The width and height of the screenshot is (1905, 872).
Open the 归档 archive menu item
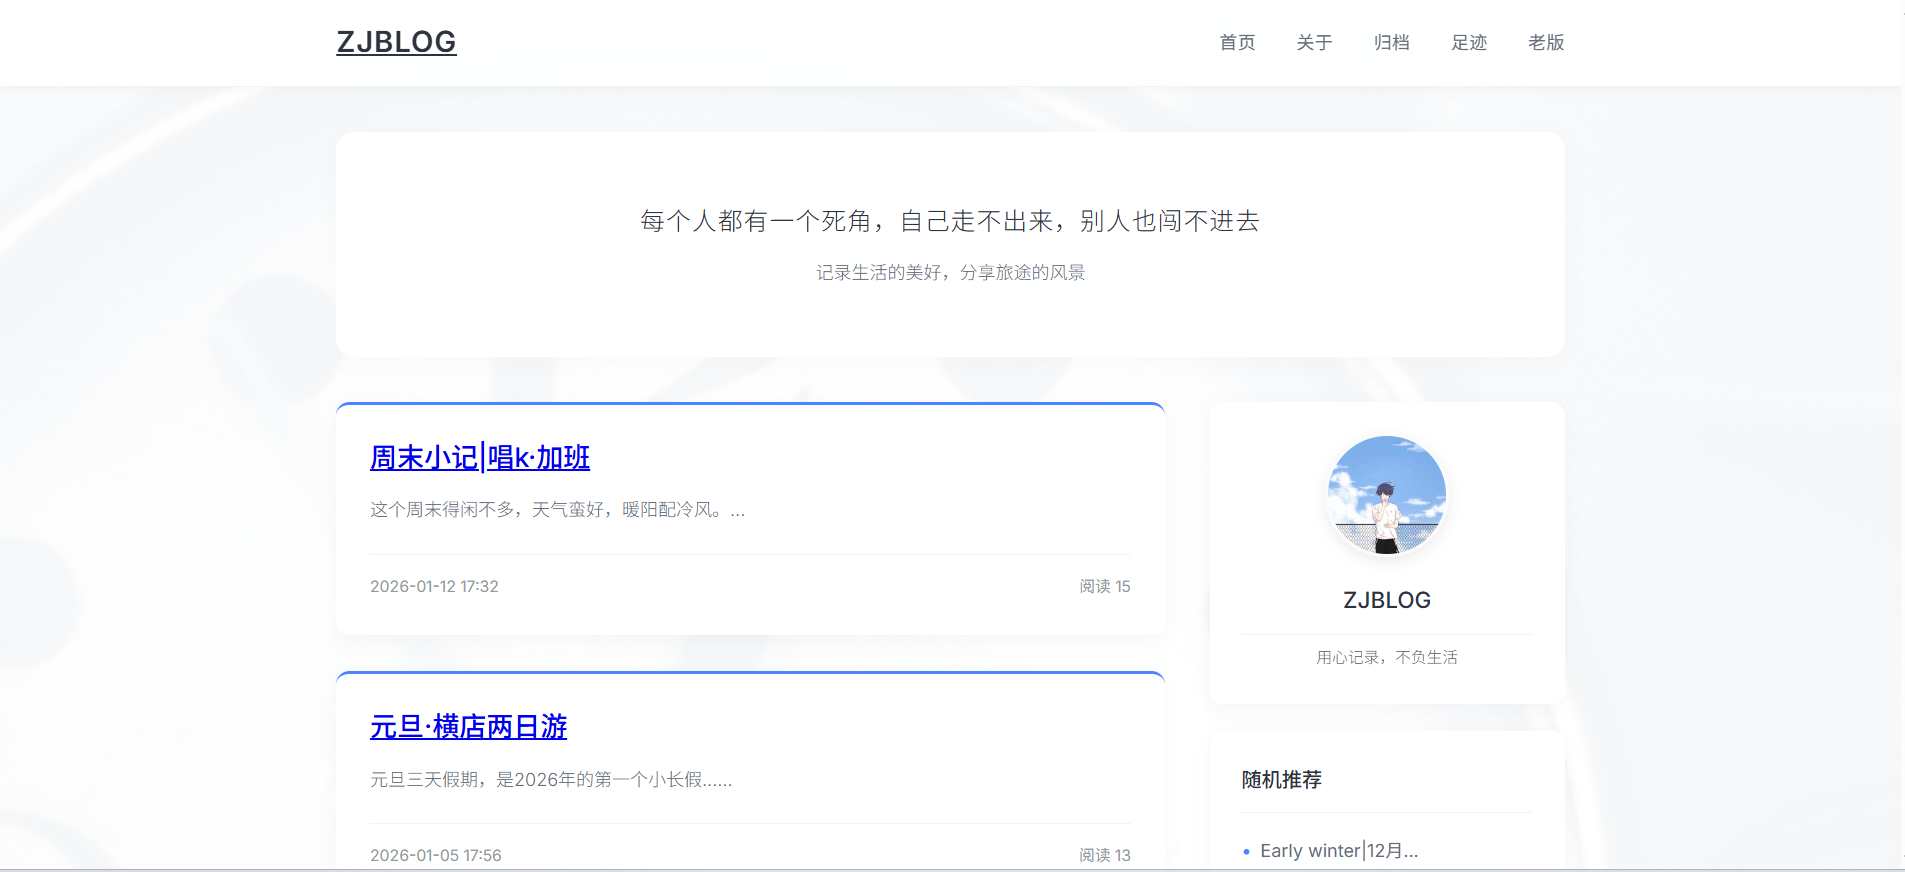tap(1391, 43)
